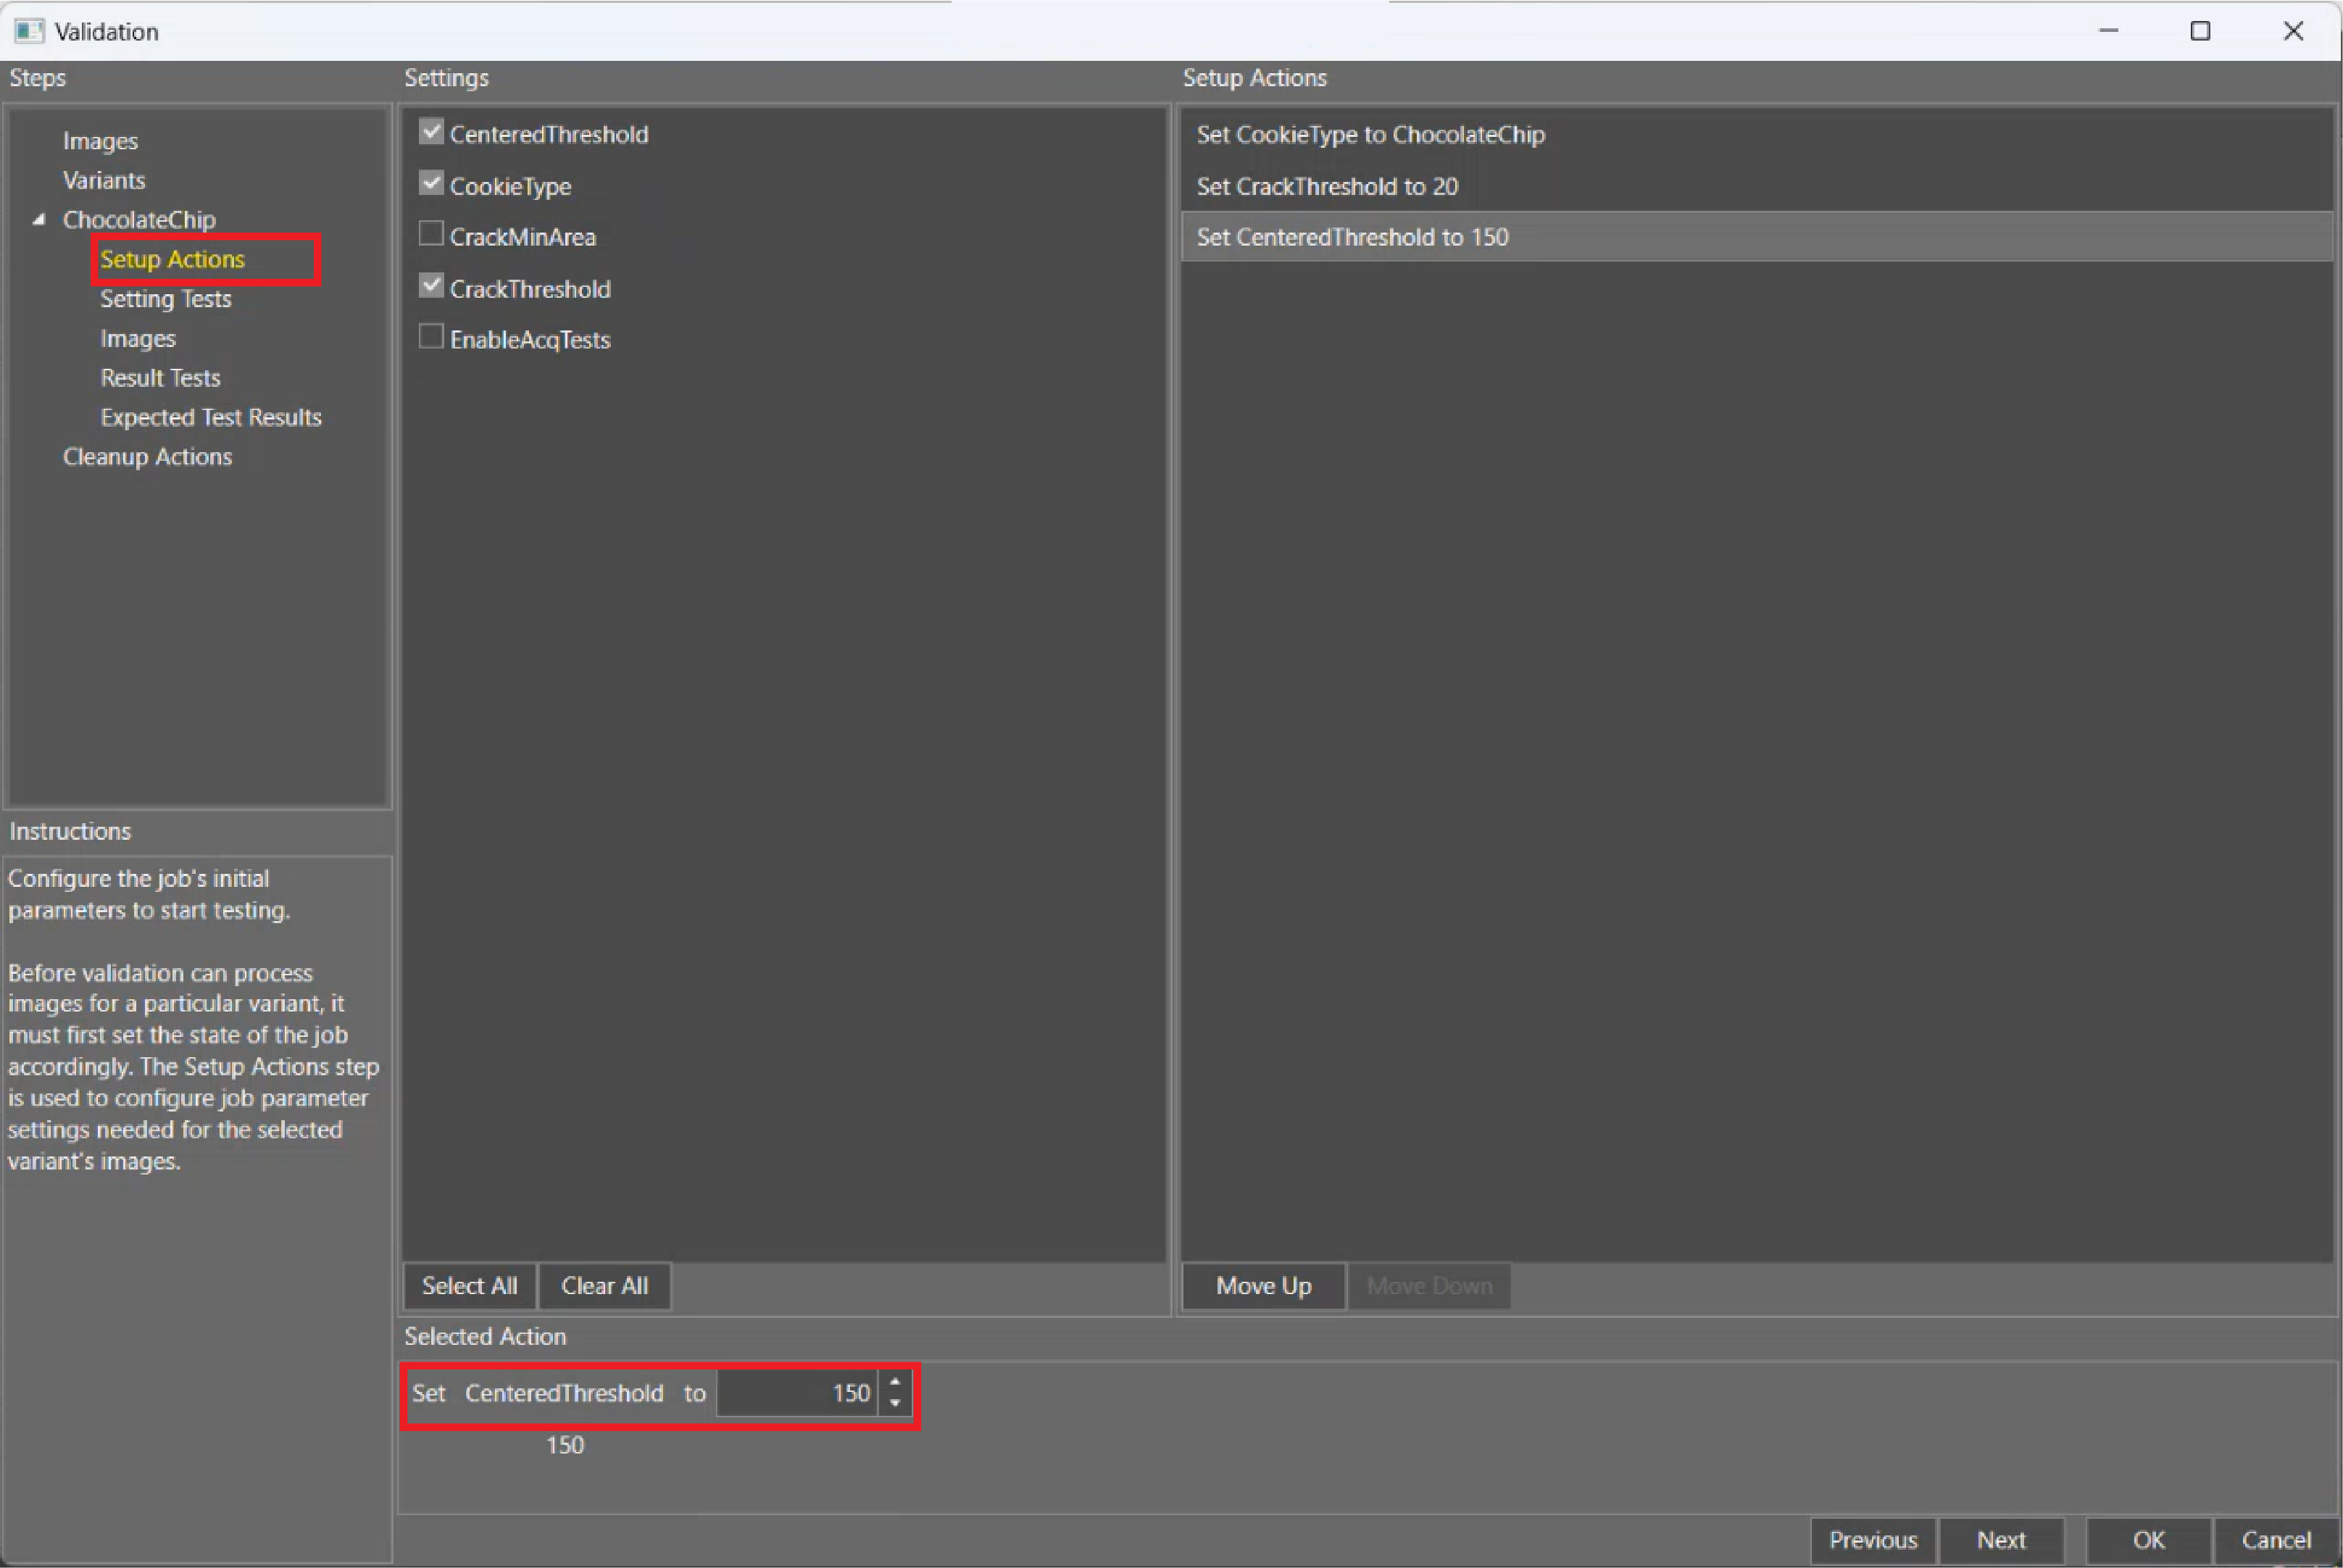Image resolution: width=2343 pixels, height=1568 pixels.
Task: Uncheck the CookieType setting checkbox
Action: (x=431, y=184)
